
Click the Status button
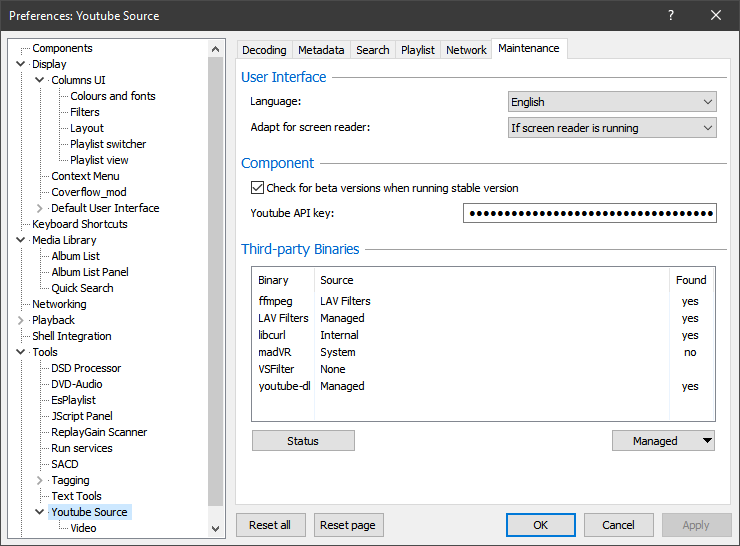pos(303,441)
